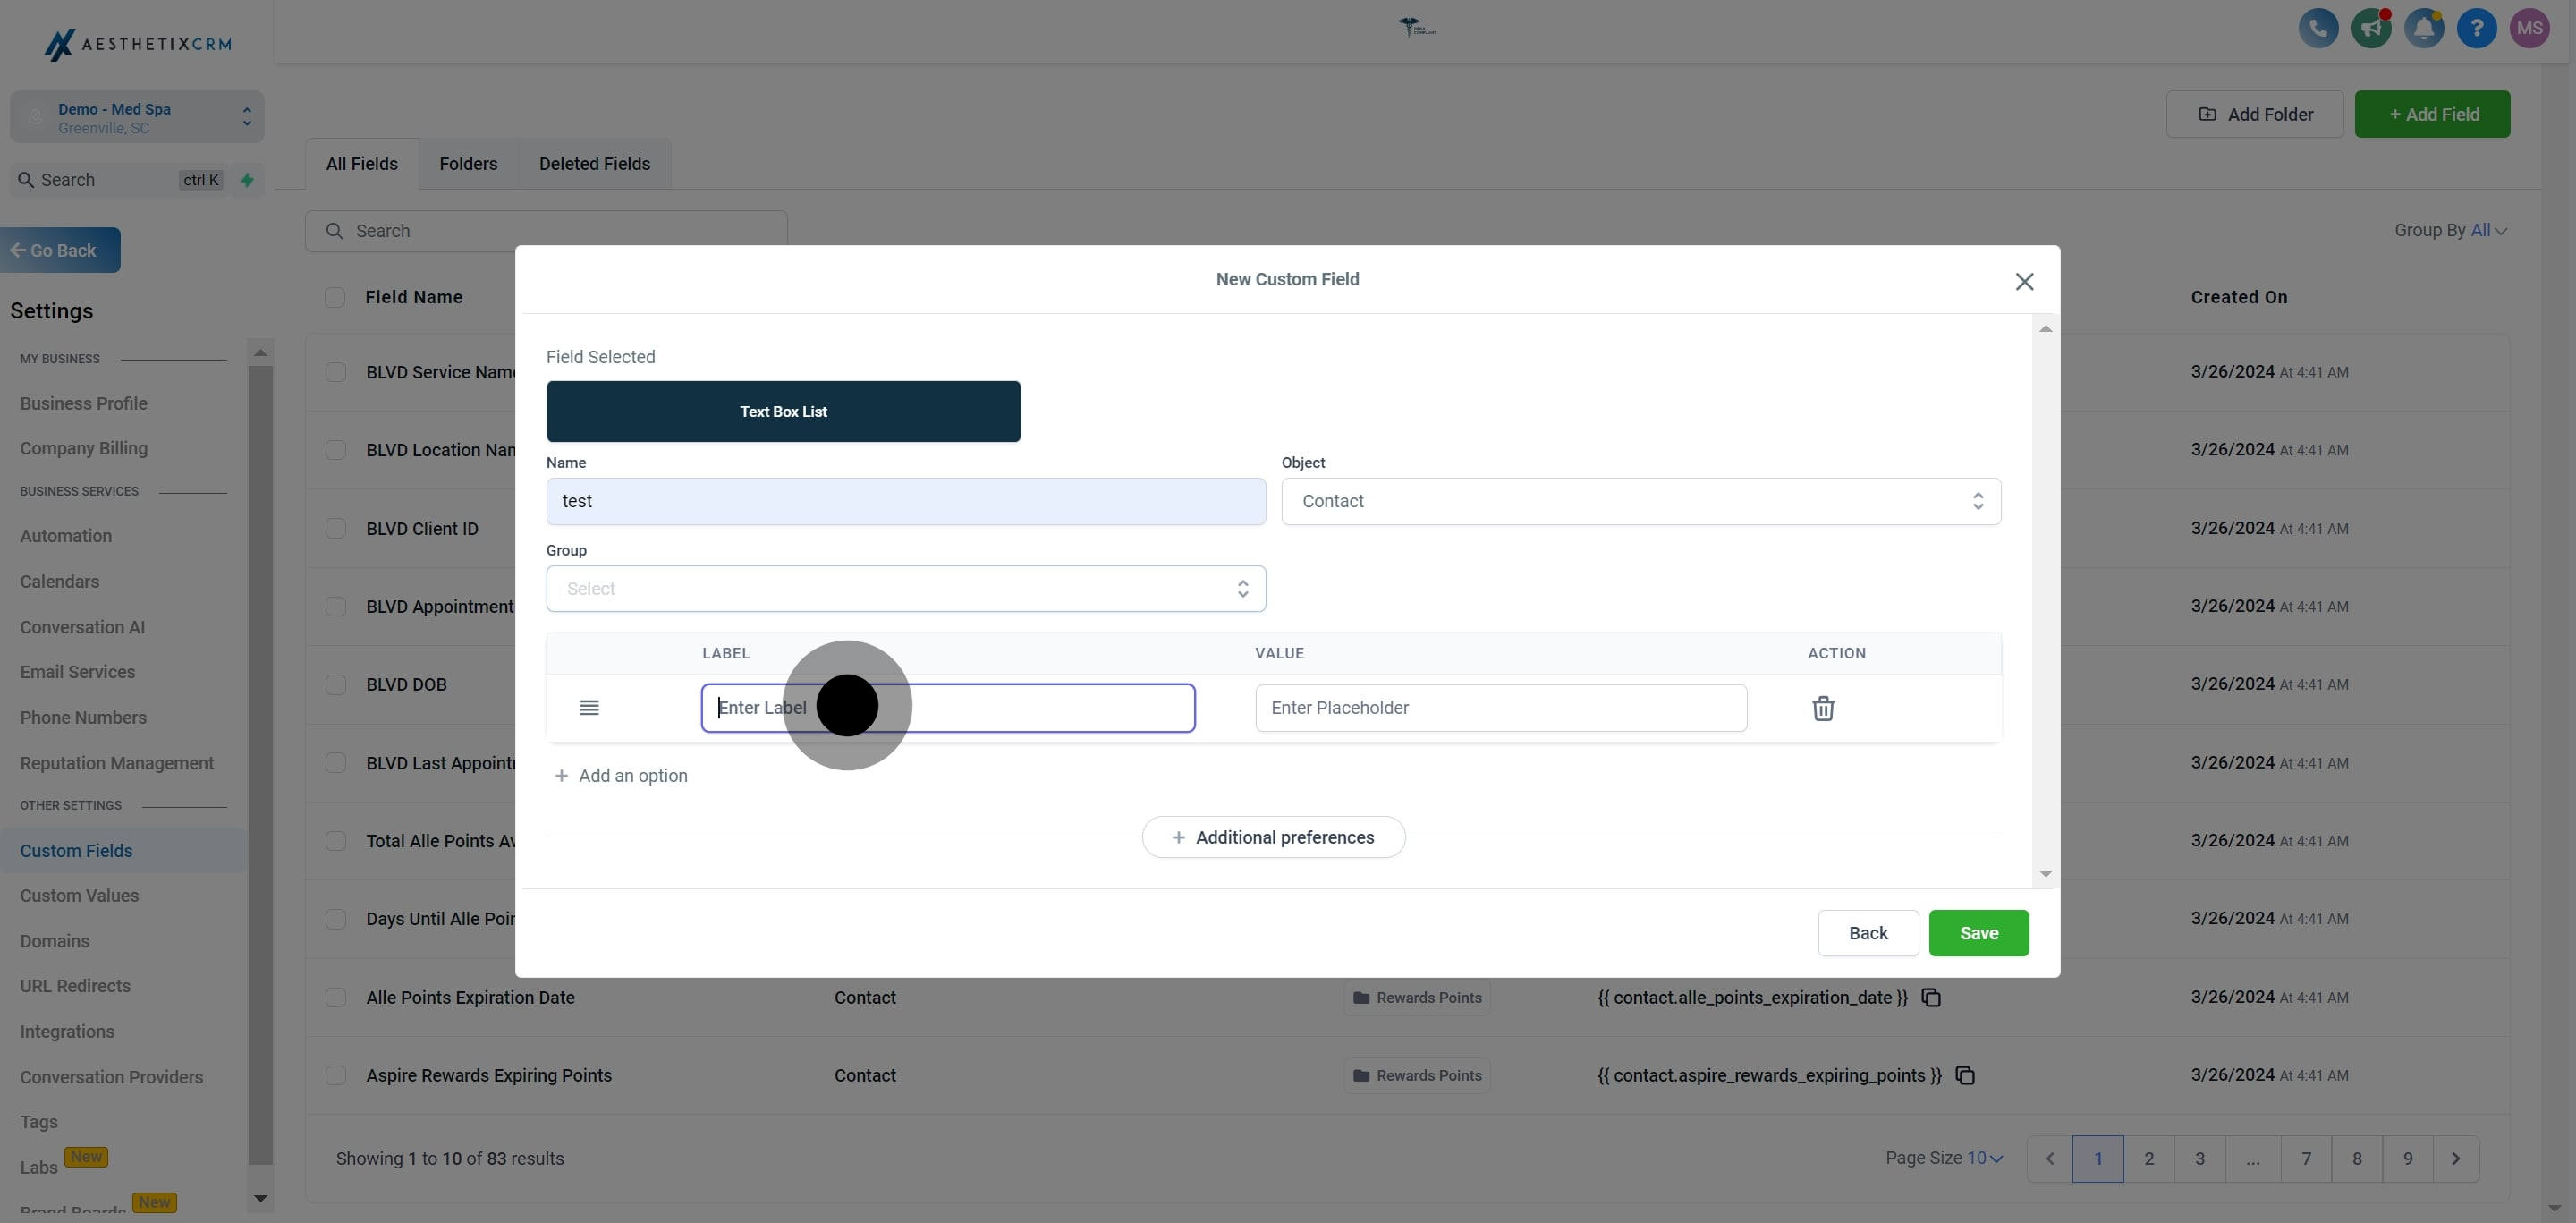This screenshot has height=1223, width=2576.
Task: Click the green lightning bolt quick-action icon
Action: point(247,180)
